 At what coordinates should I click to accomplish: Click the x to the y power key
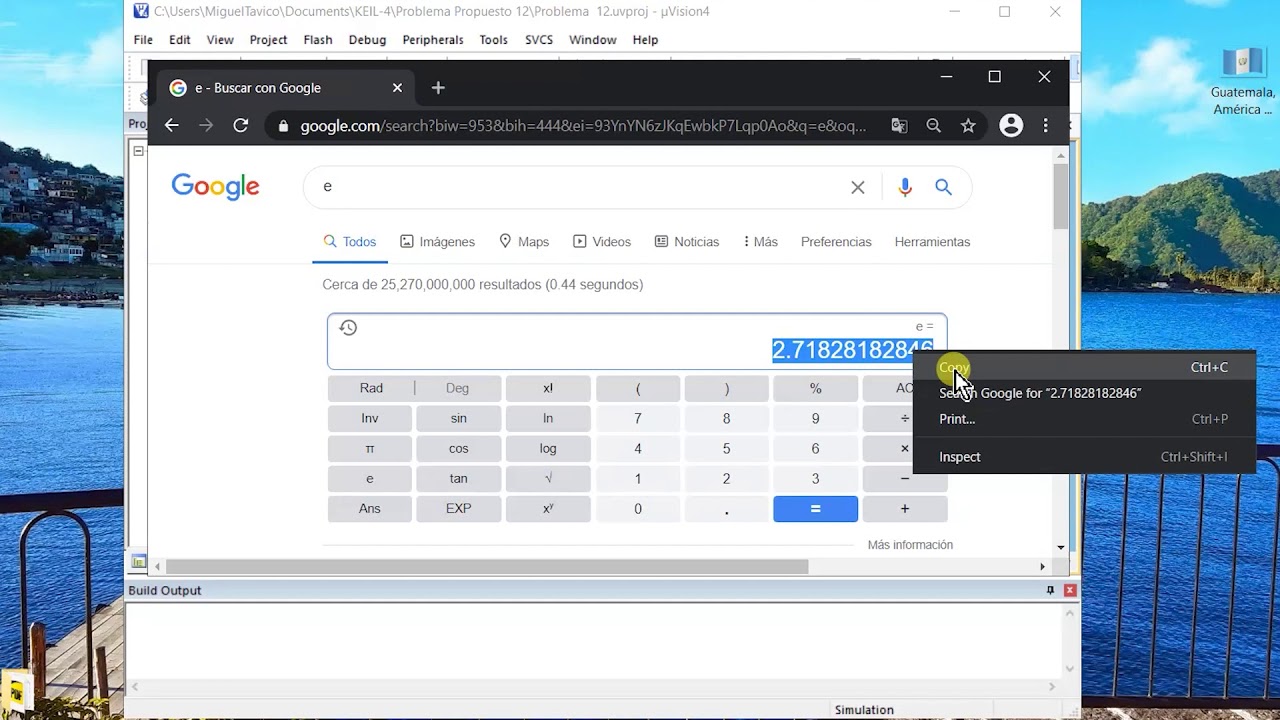pos(548,508)
